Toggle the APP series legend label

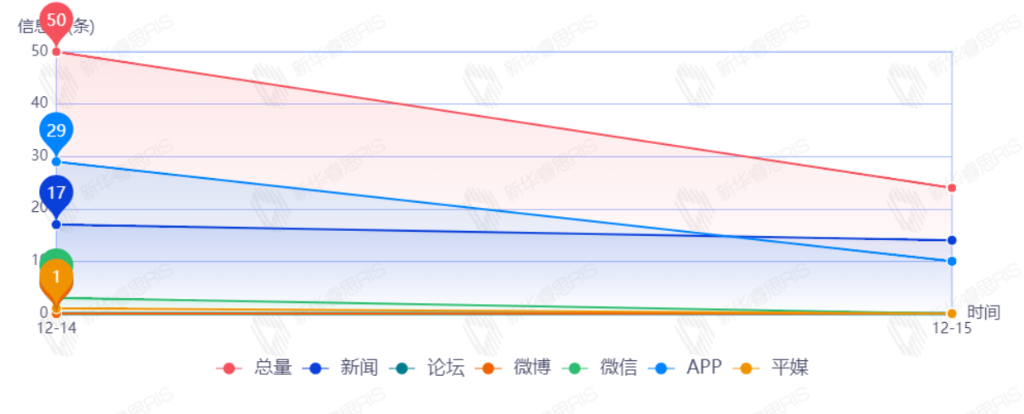(704, 368)
